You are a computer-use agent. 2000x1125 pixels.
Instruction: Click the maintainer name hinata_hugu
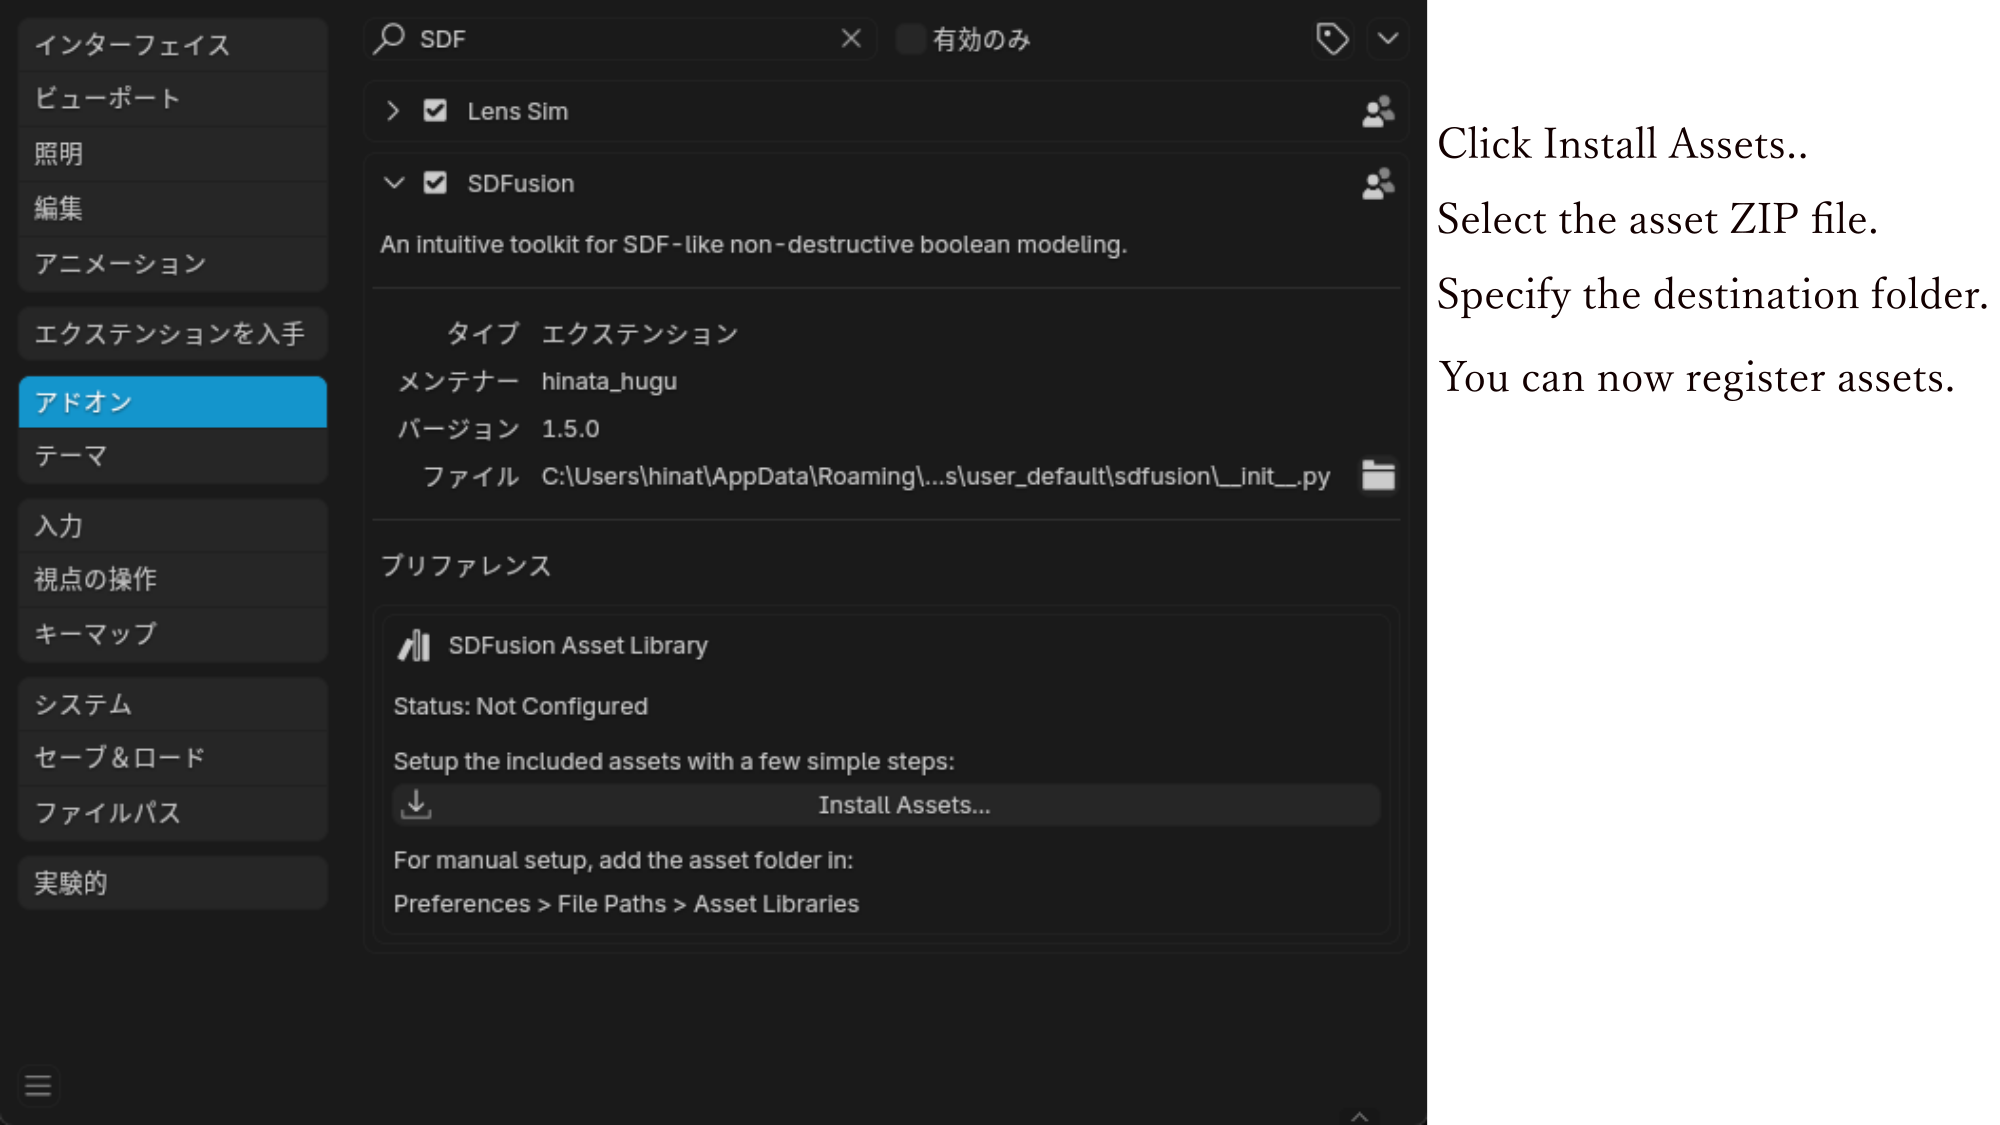(x=609, y=382)
